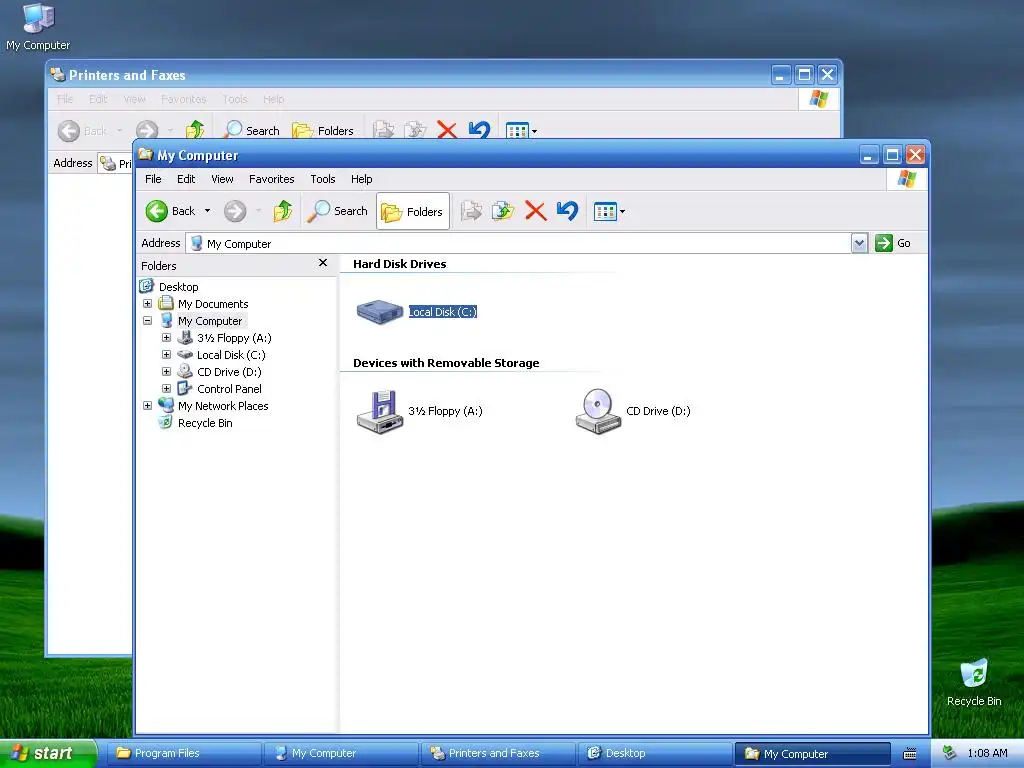The width and height of the screenshot is (1024, 768).
Task: Click the Forward arrow in My Computer
Action: (235, 211)
